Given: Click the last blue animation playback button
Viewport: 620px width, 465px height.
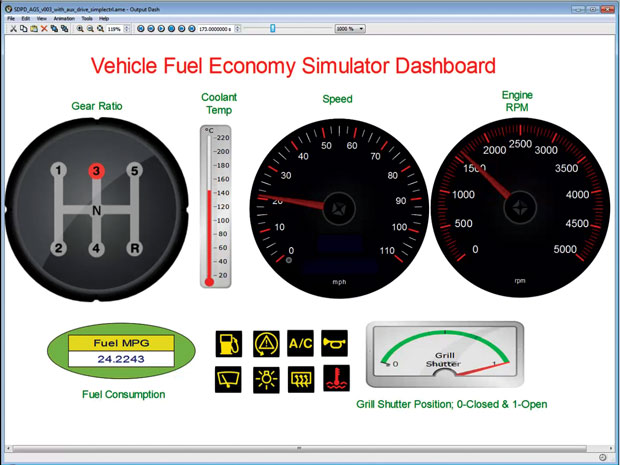Looking at the screenshot, I should pyautogui.click(x=192, y=29).
